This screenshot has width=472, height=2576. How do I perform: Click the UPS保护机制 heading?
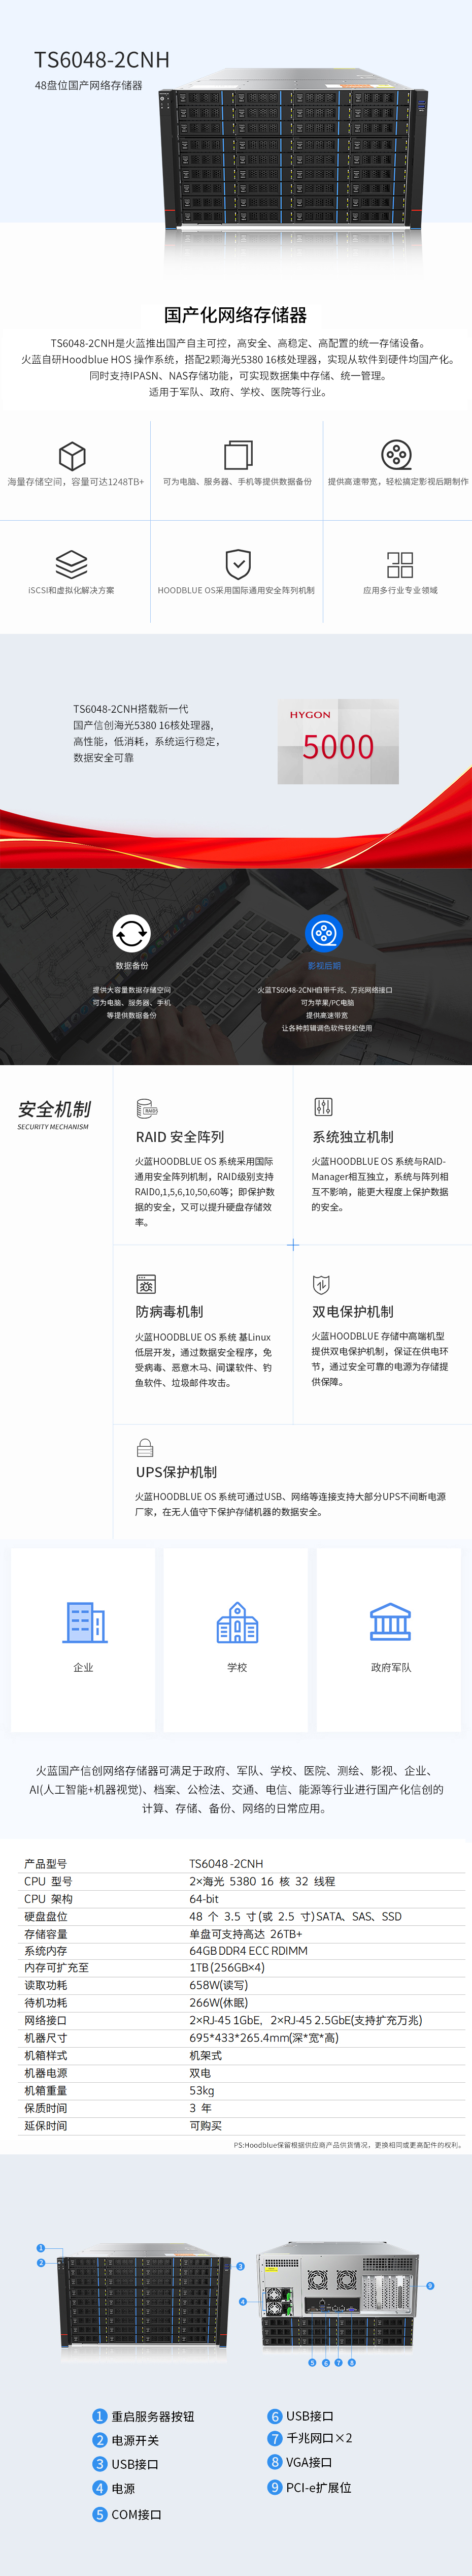pos(176,1472)
